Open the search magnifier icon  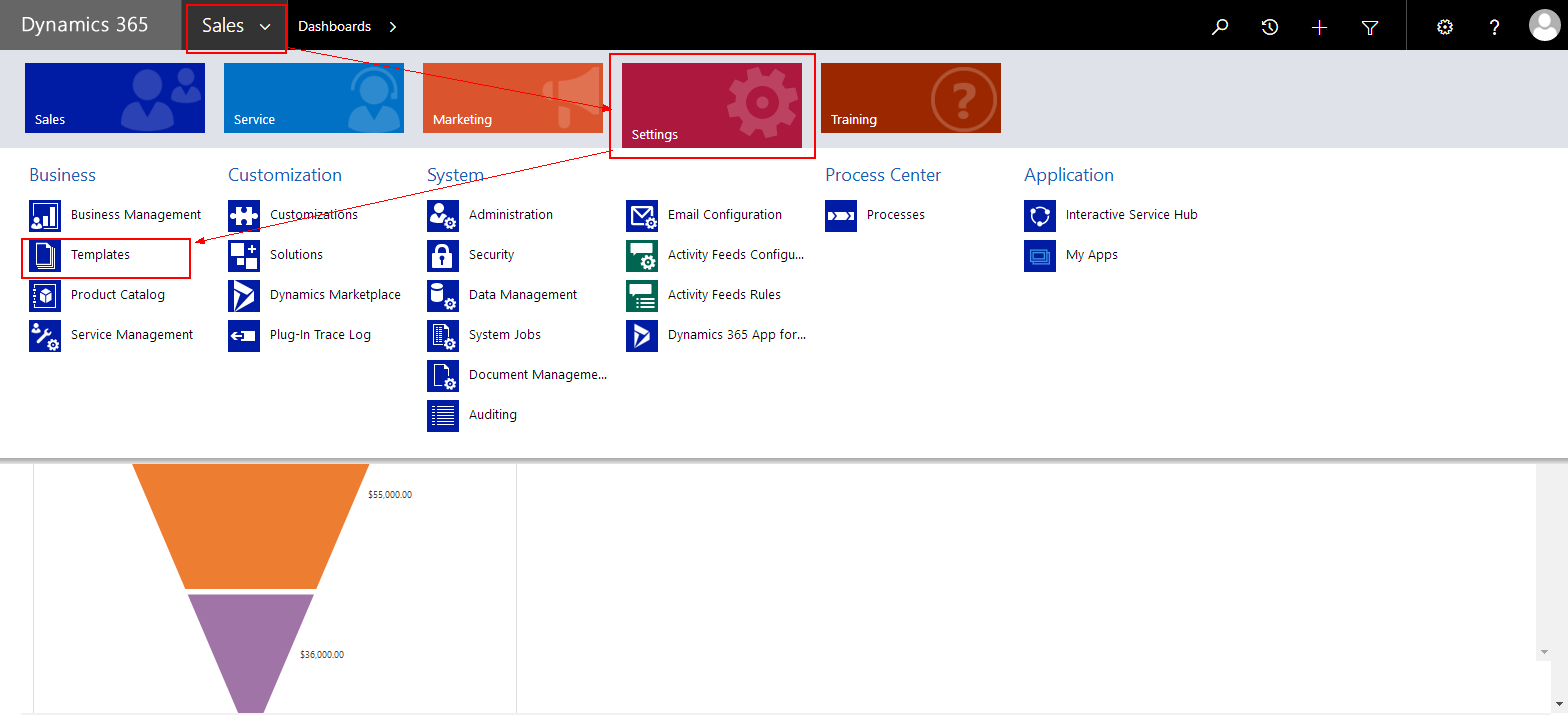[x=1219, y=27]
